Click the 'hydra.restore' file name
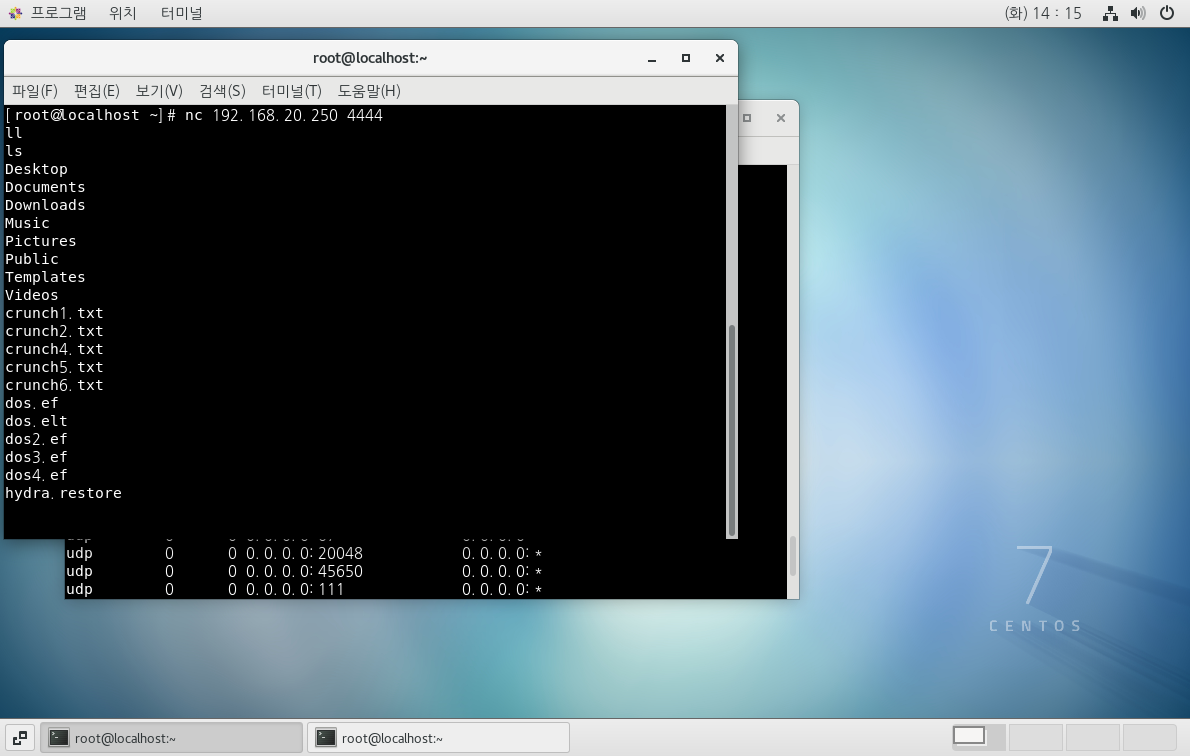The height and width of the screenshot is (756, 1190). (x=64, y=493)
